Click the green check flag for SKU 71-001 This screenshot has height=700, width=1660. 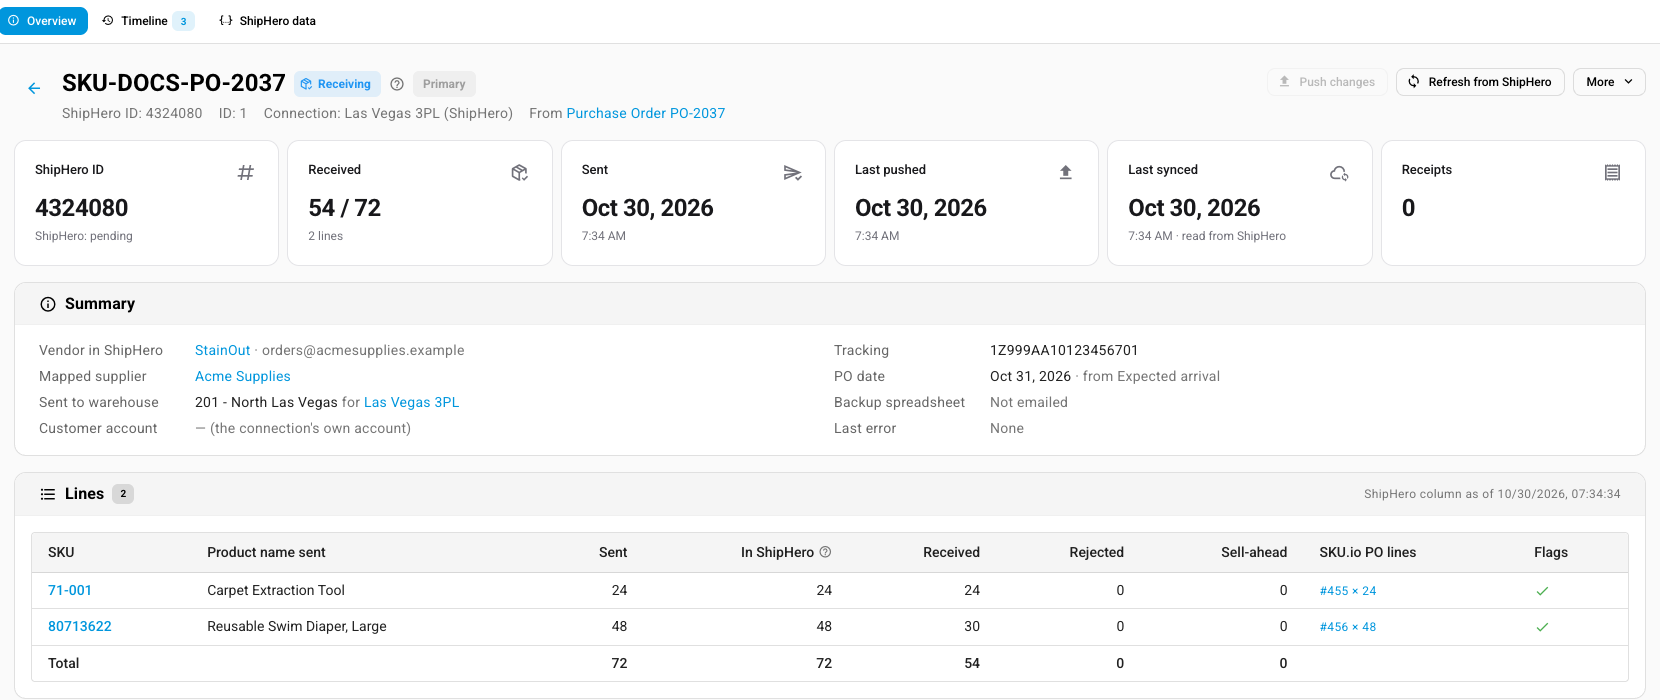[1542, 591]
